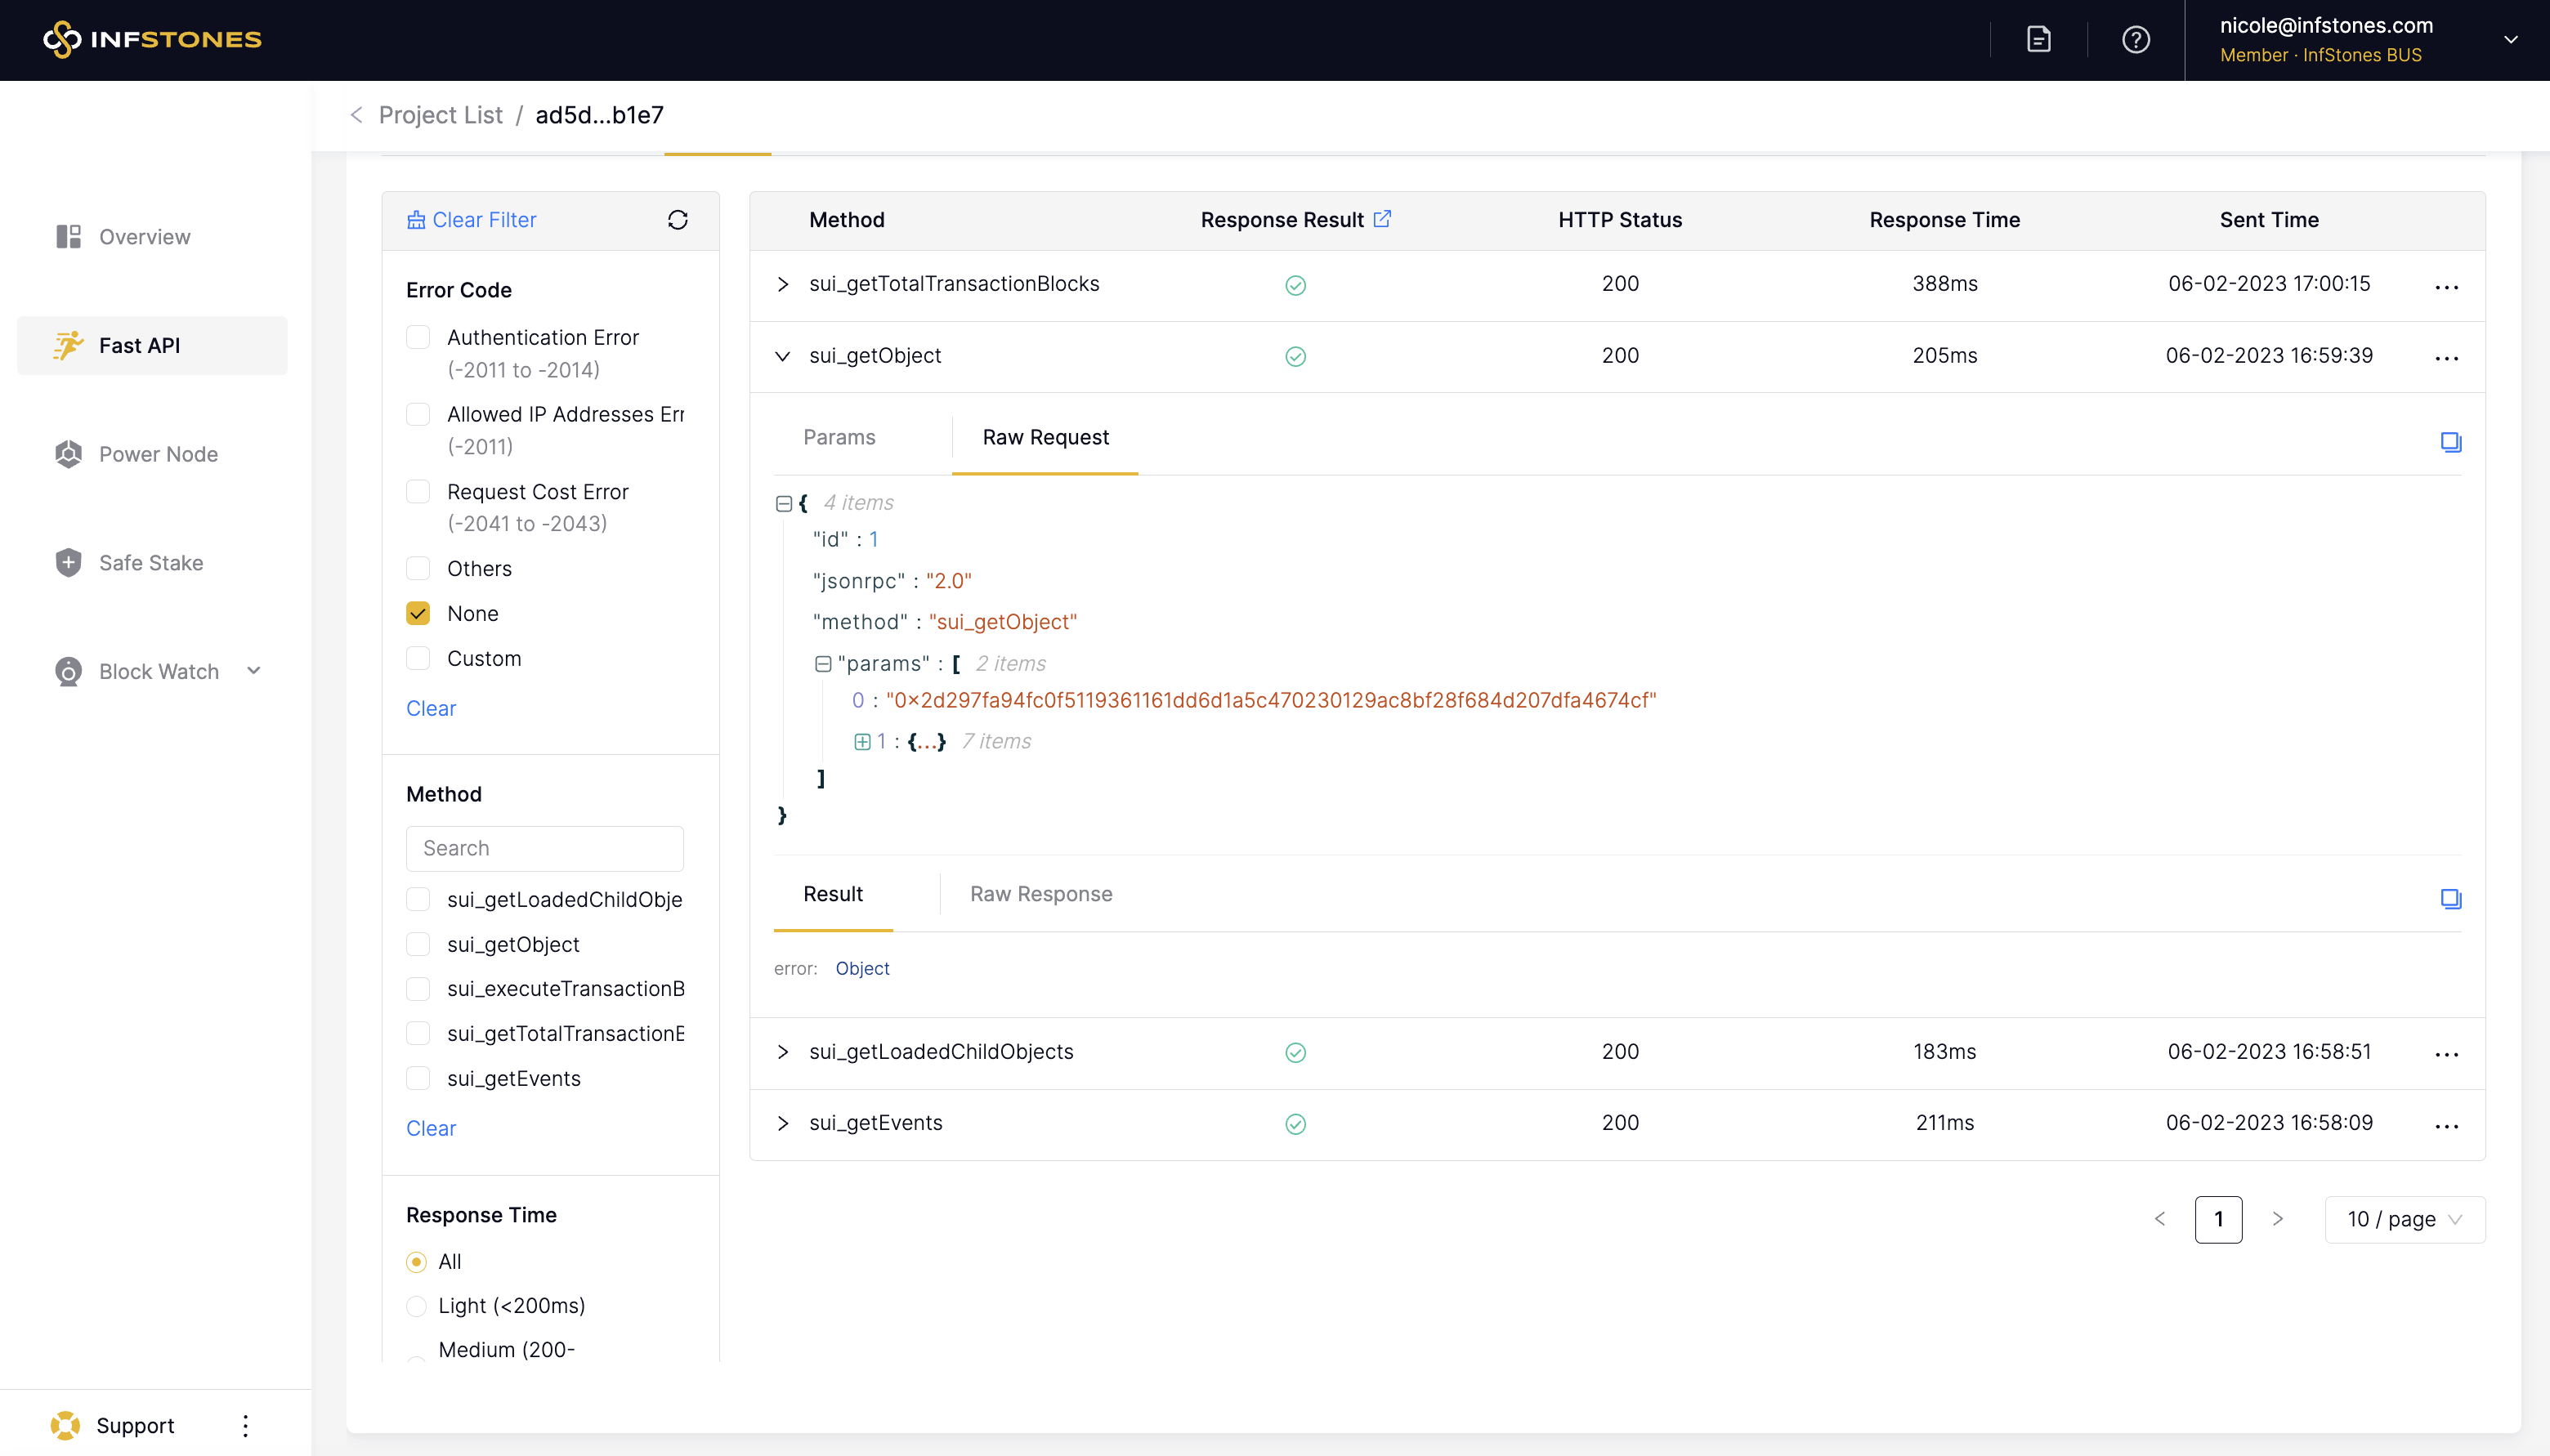Open the 10 / page dropdown

pos(2404,1219)
